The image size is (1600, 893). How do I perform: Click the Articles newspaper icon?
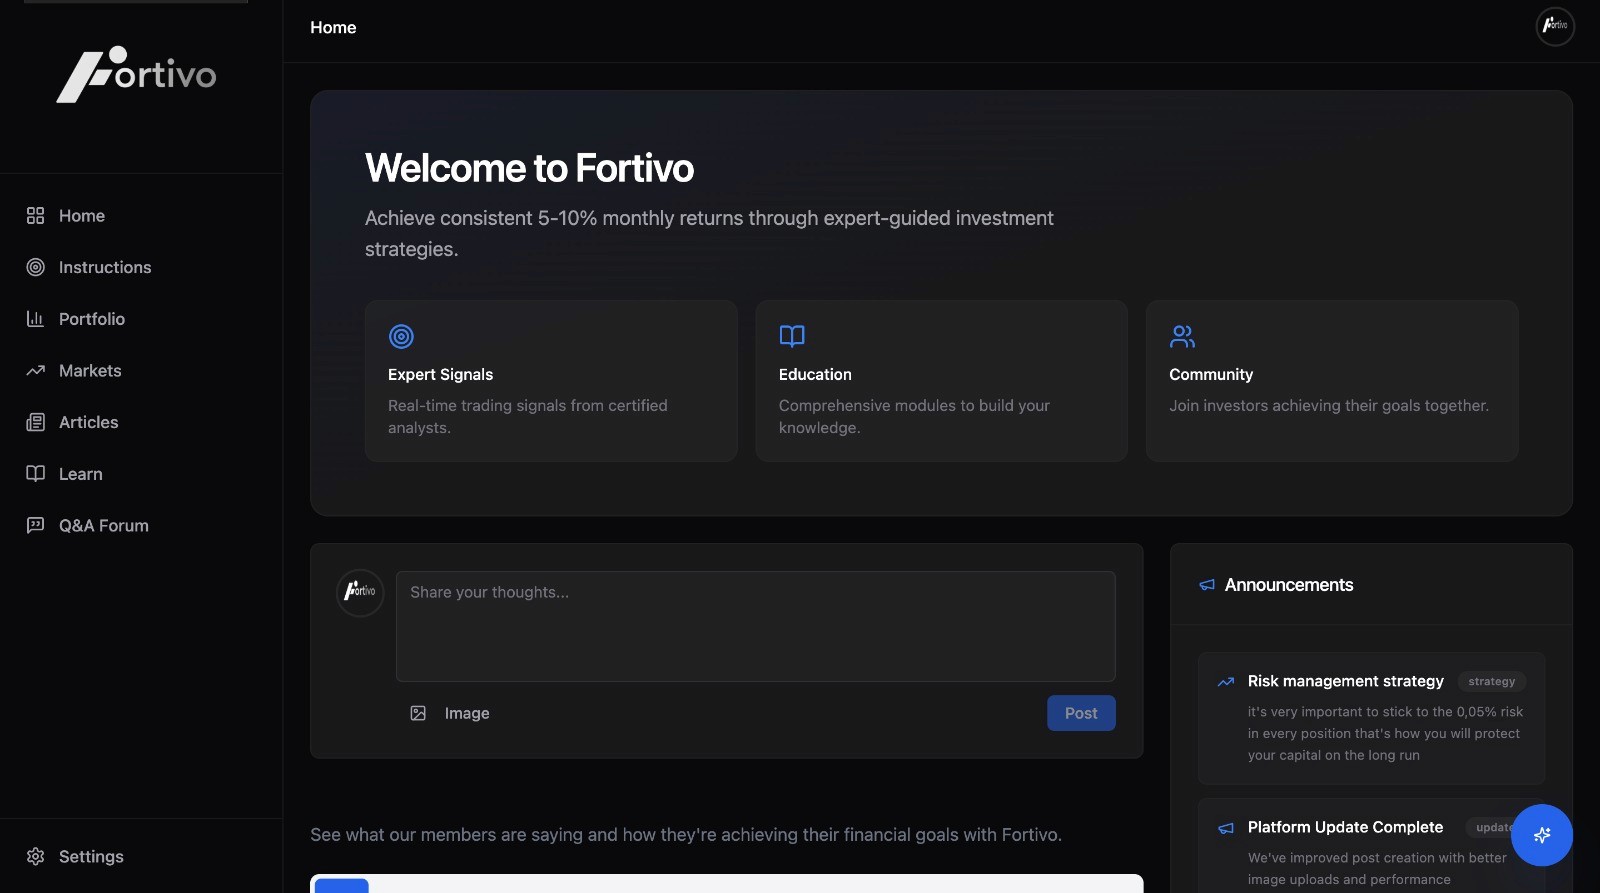(35, 422)
